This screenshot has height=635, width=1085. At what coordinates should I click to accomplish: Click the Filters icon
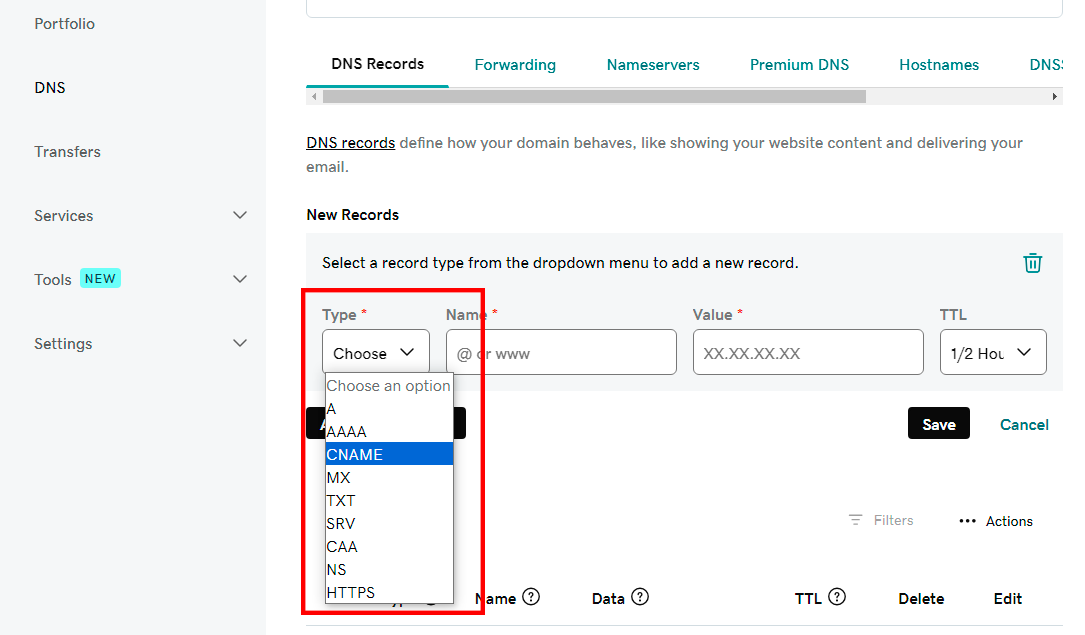[855, 520]
